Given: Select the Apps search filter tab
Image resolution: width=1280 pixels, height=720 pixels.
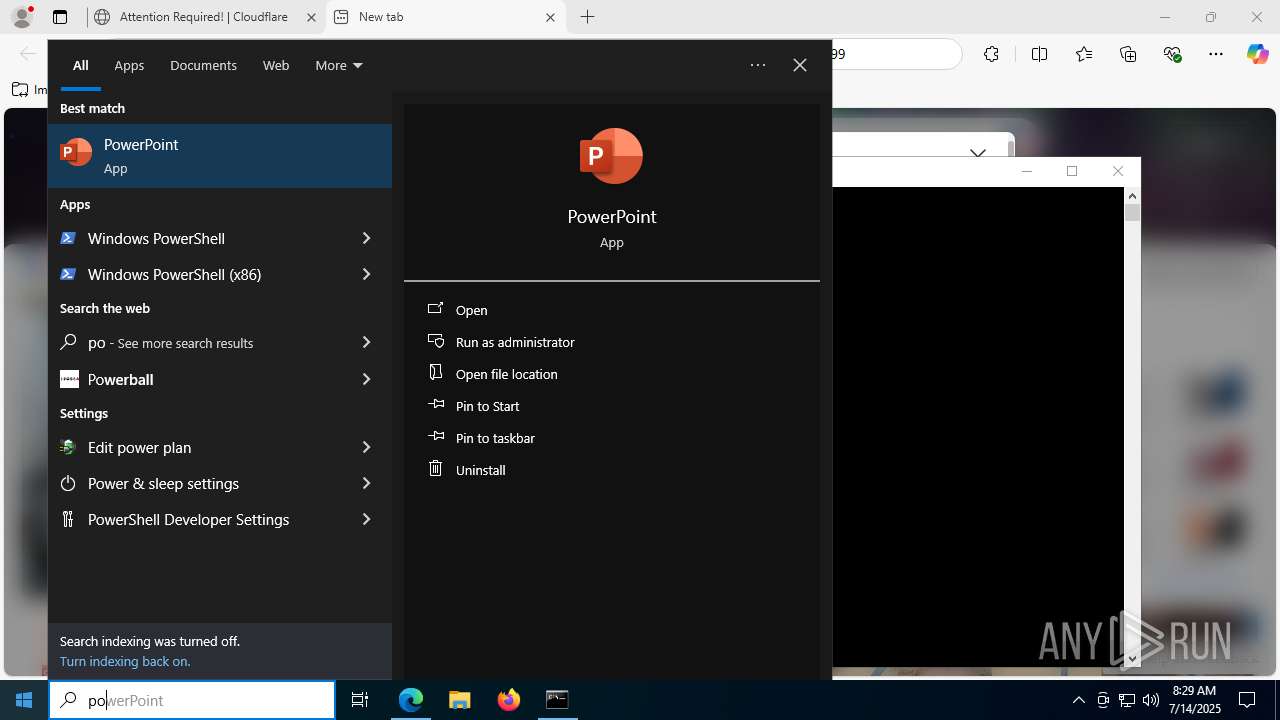Looking at the screenshot, I should click(x=129, y=65).
